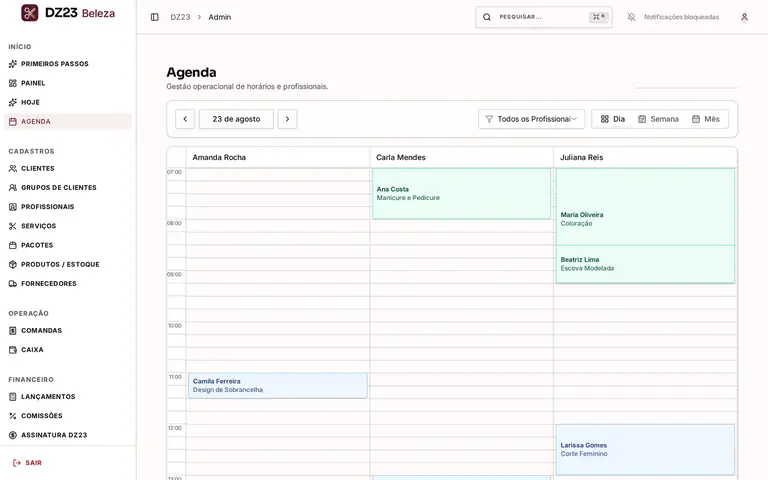Screen dimensions: 768x480
Task: Switch to Semana view
Action: tap(658, 119)
